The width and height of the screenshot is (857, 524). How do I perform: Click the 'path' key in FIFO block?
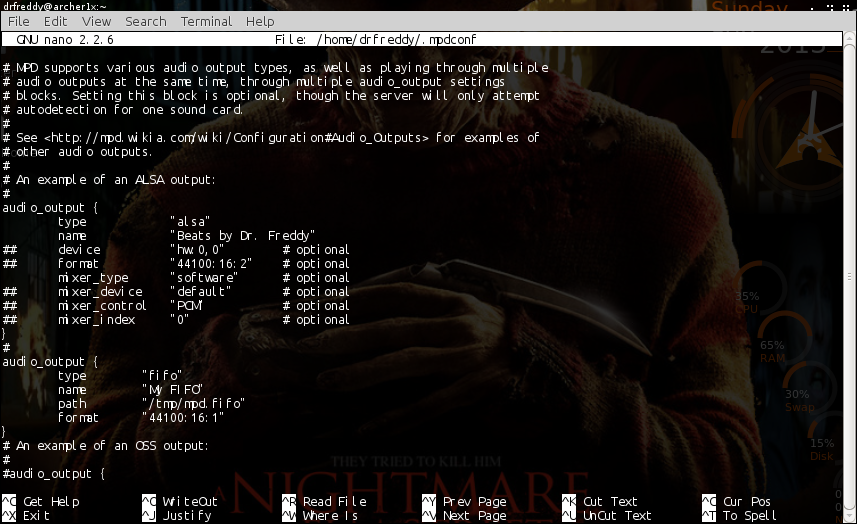click(x=72, y=404)
